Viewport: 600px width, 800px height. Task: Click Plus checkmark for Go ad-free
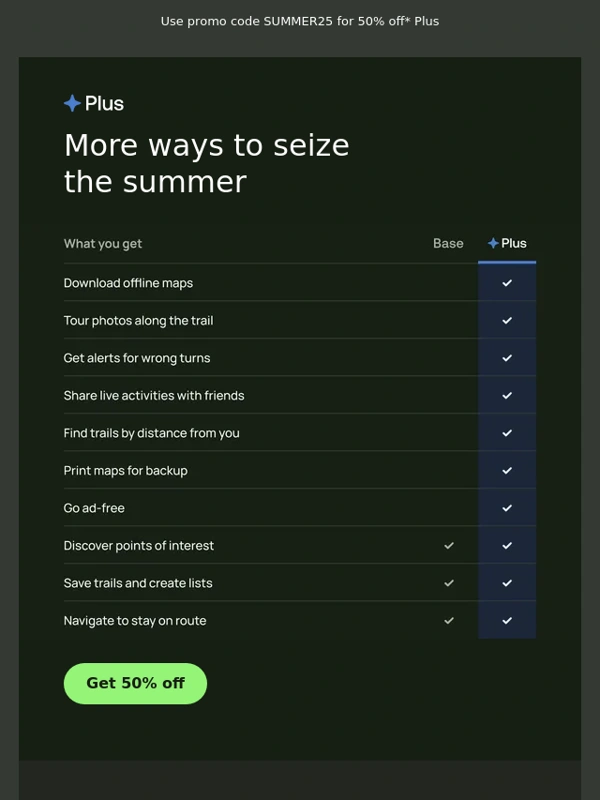point(507,508)
